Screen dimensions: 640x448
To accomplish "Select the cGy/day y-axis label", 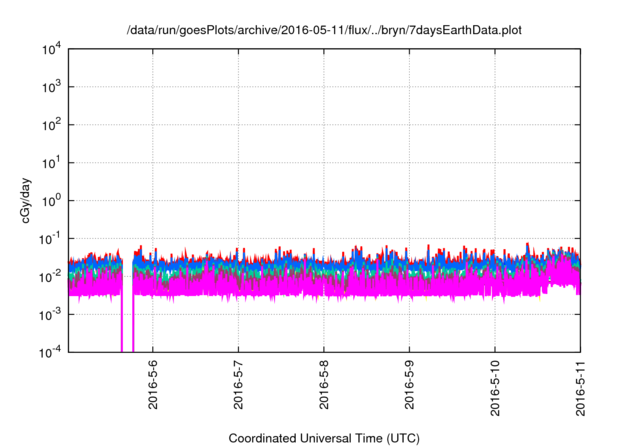I will pyautogui.click(x=25, y=200).
